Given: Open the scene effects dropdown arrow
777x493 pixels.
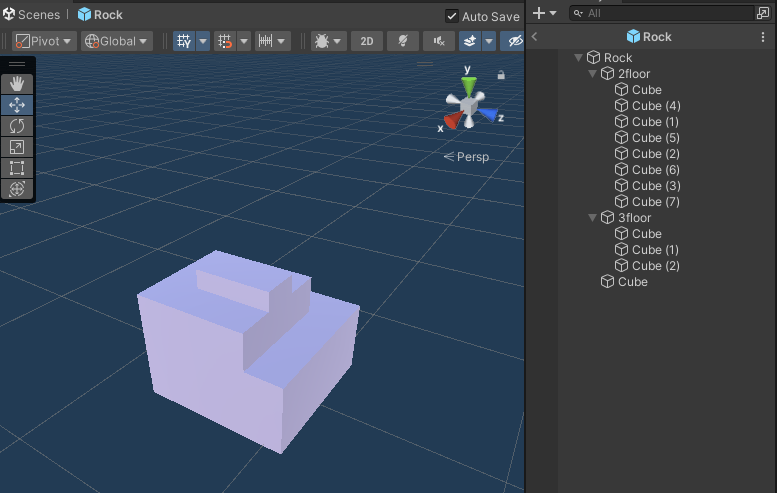Looking at the screenshot, I should [x=489, y=41].
